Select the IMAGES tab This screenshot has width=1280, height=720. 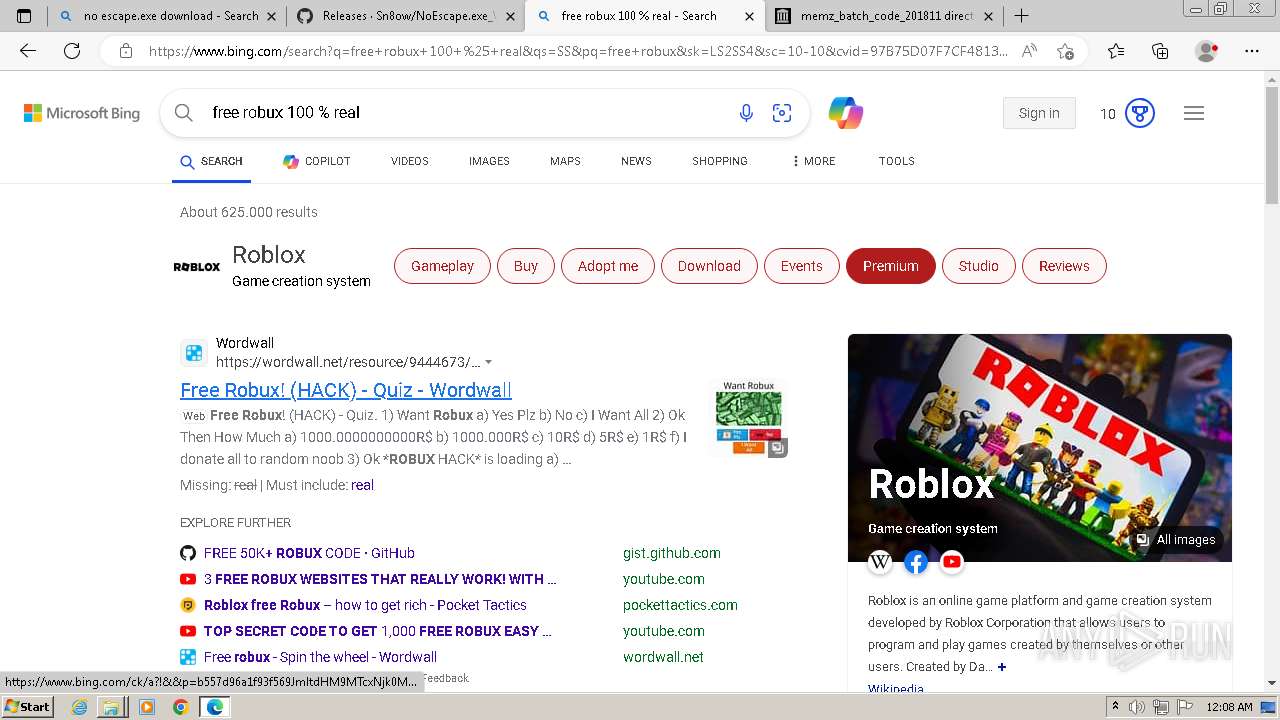click(489, 161)
